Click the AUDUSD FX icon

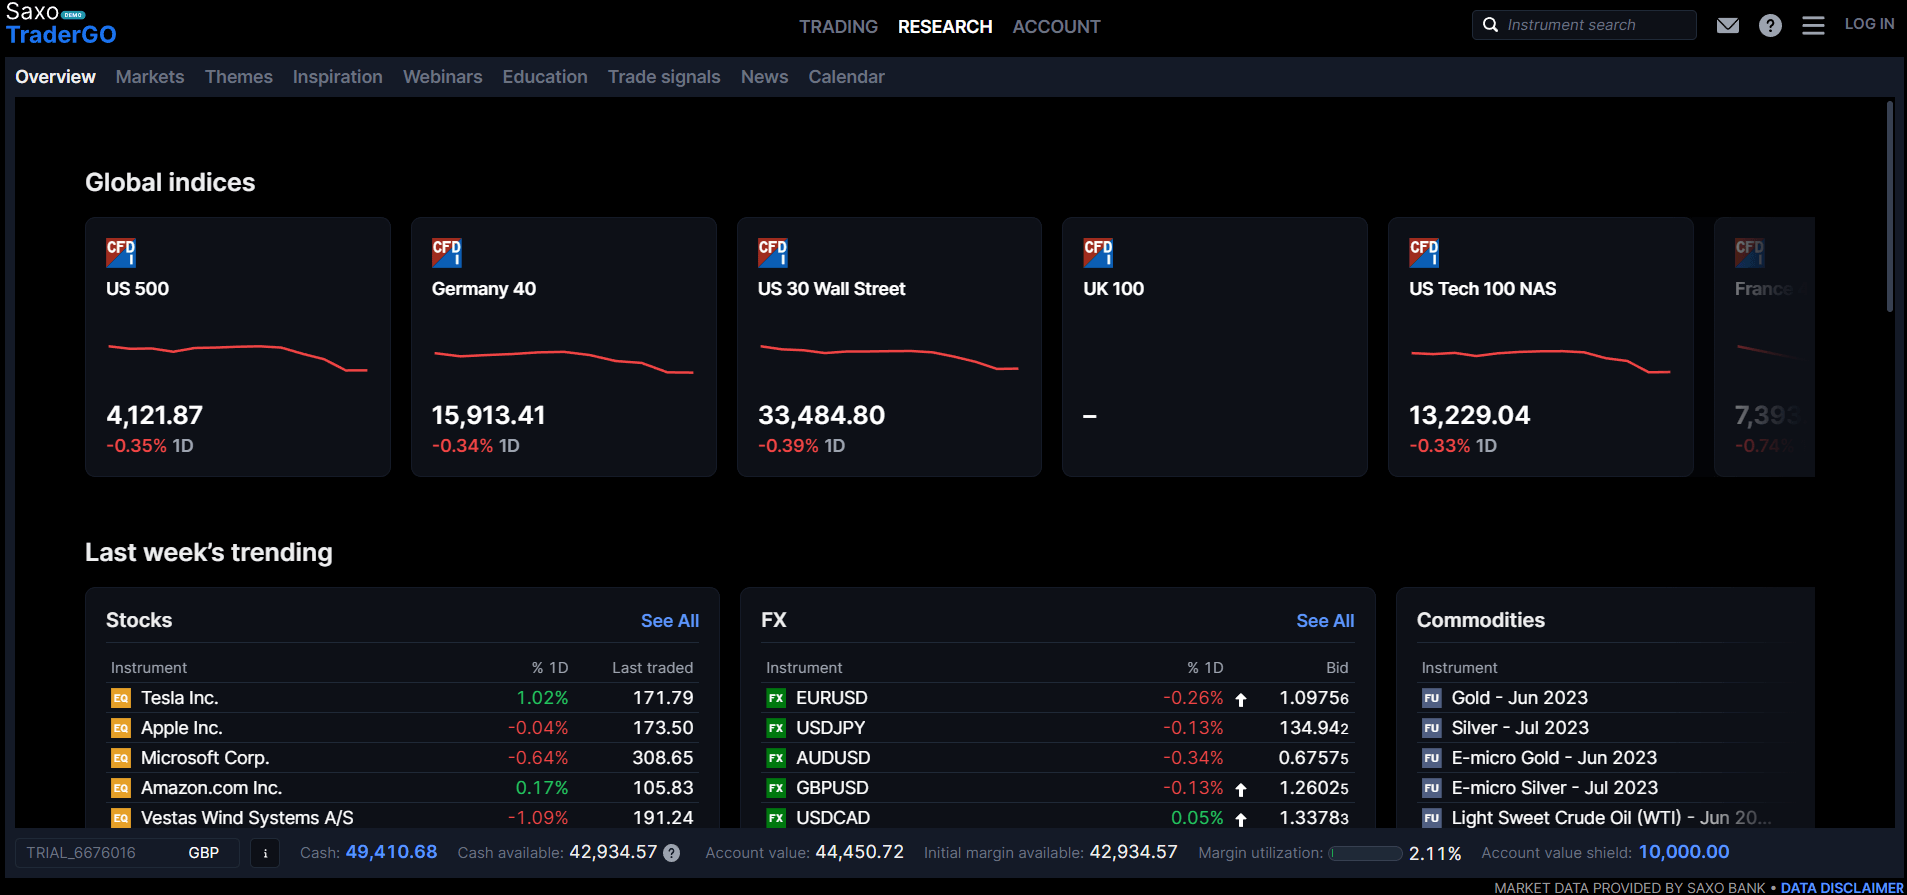776,758
